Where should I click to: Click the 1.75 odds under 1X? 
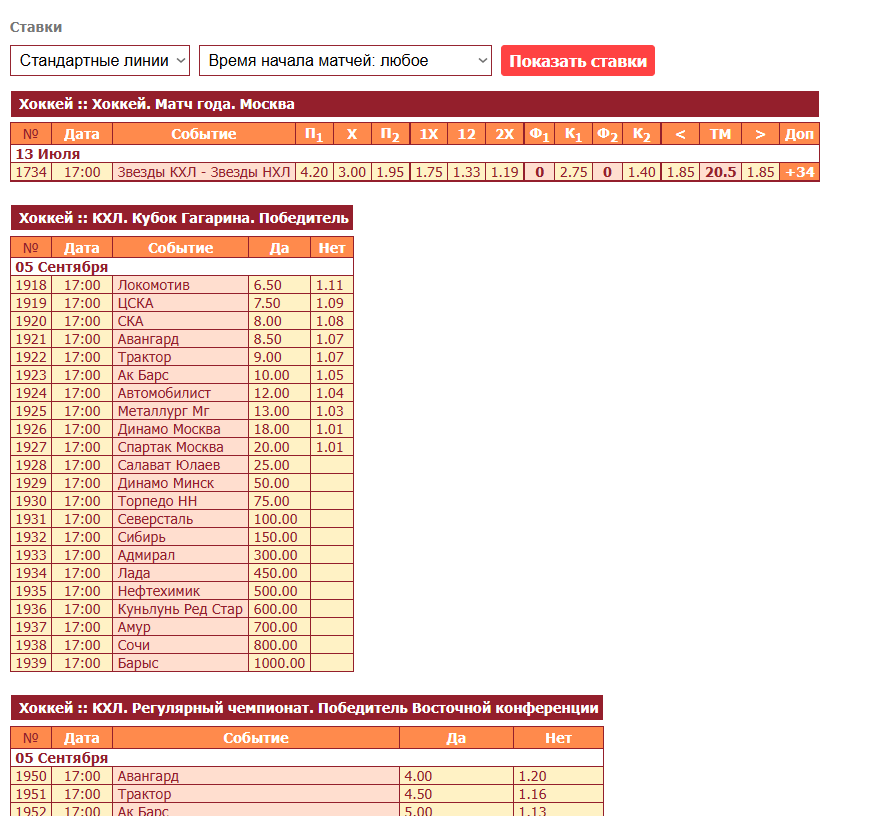[429, 172]
